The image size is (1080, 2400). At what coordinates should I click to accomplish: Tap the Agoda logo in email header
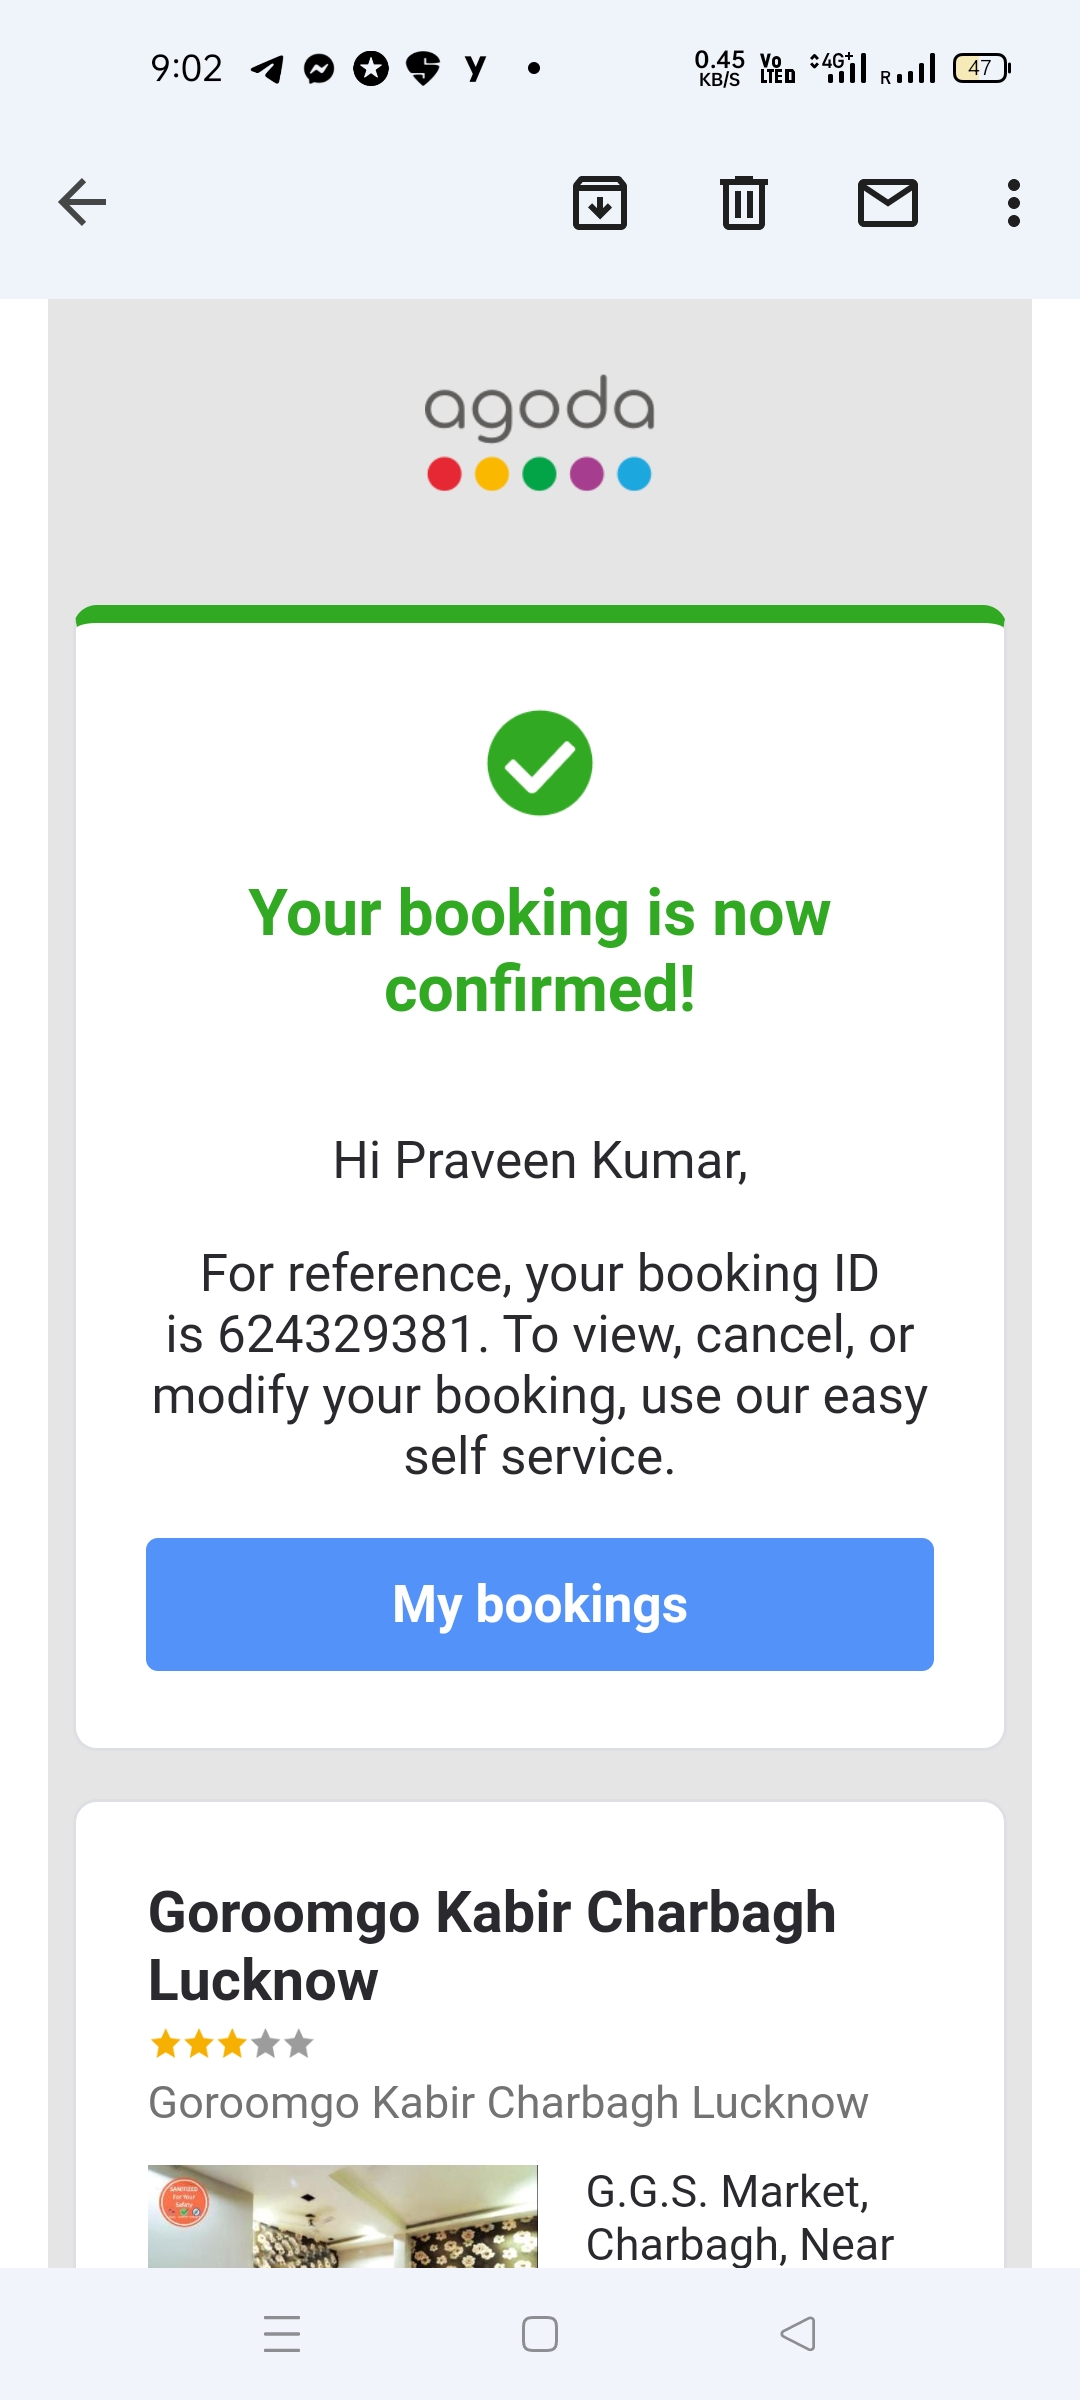coord(540,432)
